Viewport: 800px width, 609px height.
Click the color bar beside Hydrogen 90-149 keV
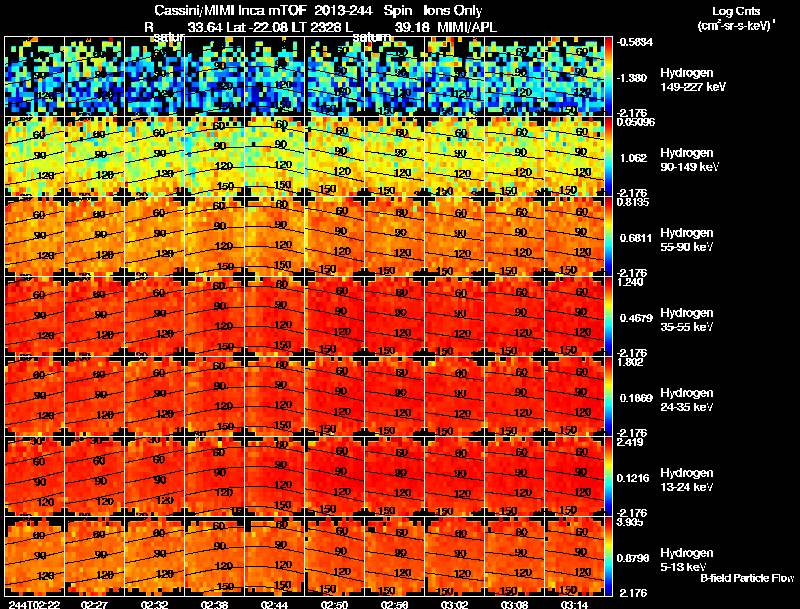[x=609, y=157]
